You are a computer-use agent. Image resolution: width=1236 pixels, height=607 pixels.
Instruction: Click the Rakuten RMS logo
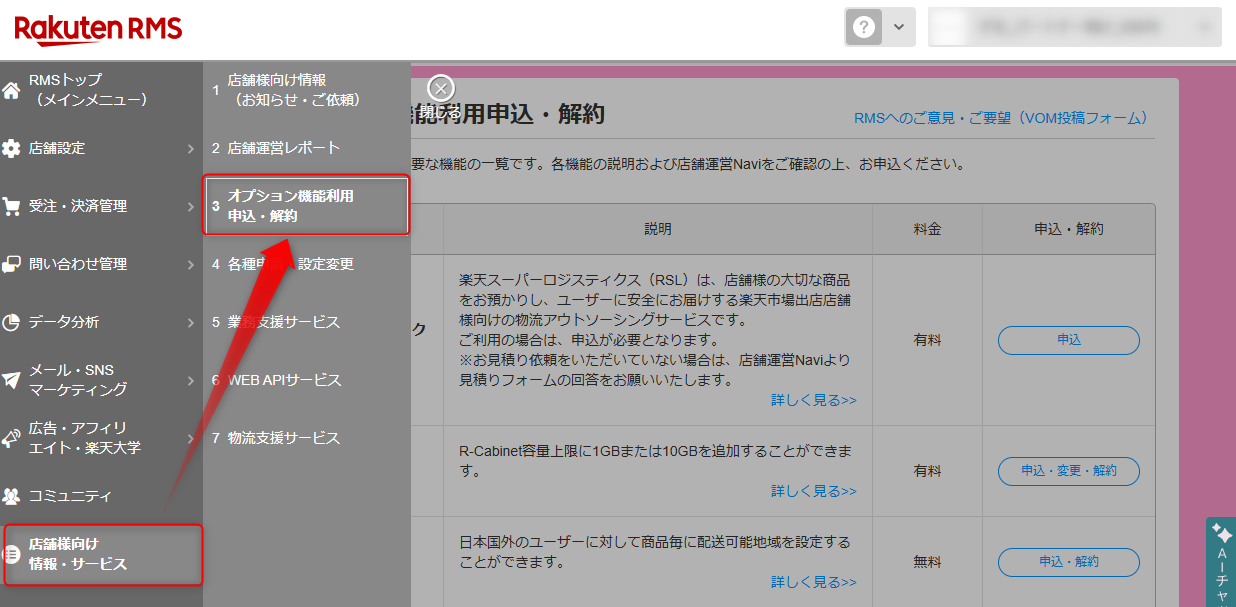[x=98, y=30]
